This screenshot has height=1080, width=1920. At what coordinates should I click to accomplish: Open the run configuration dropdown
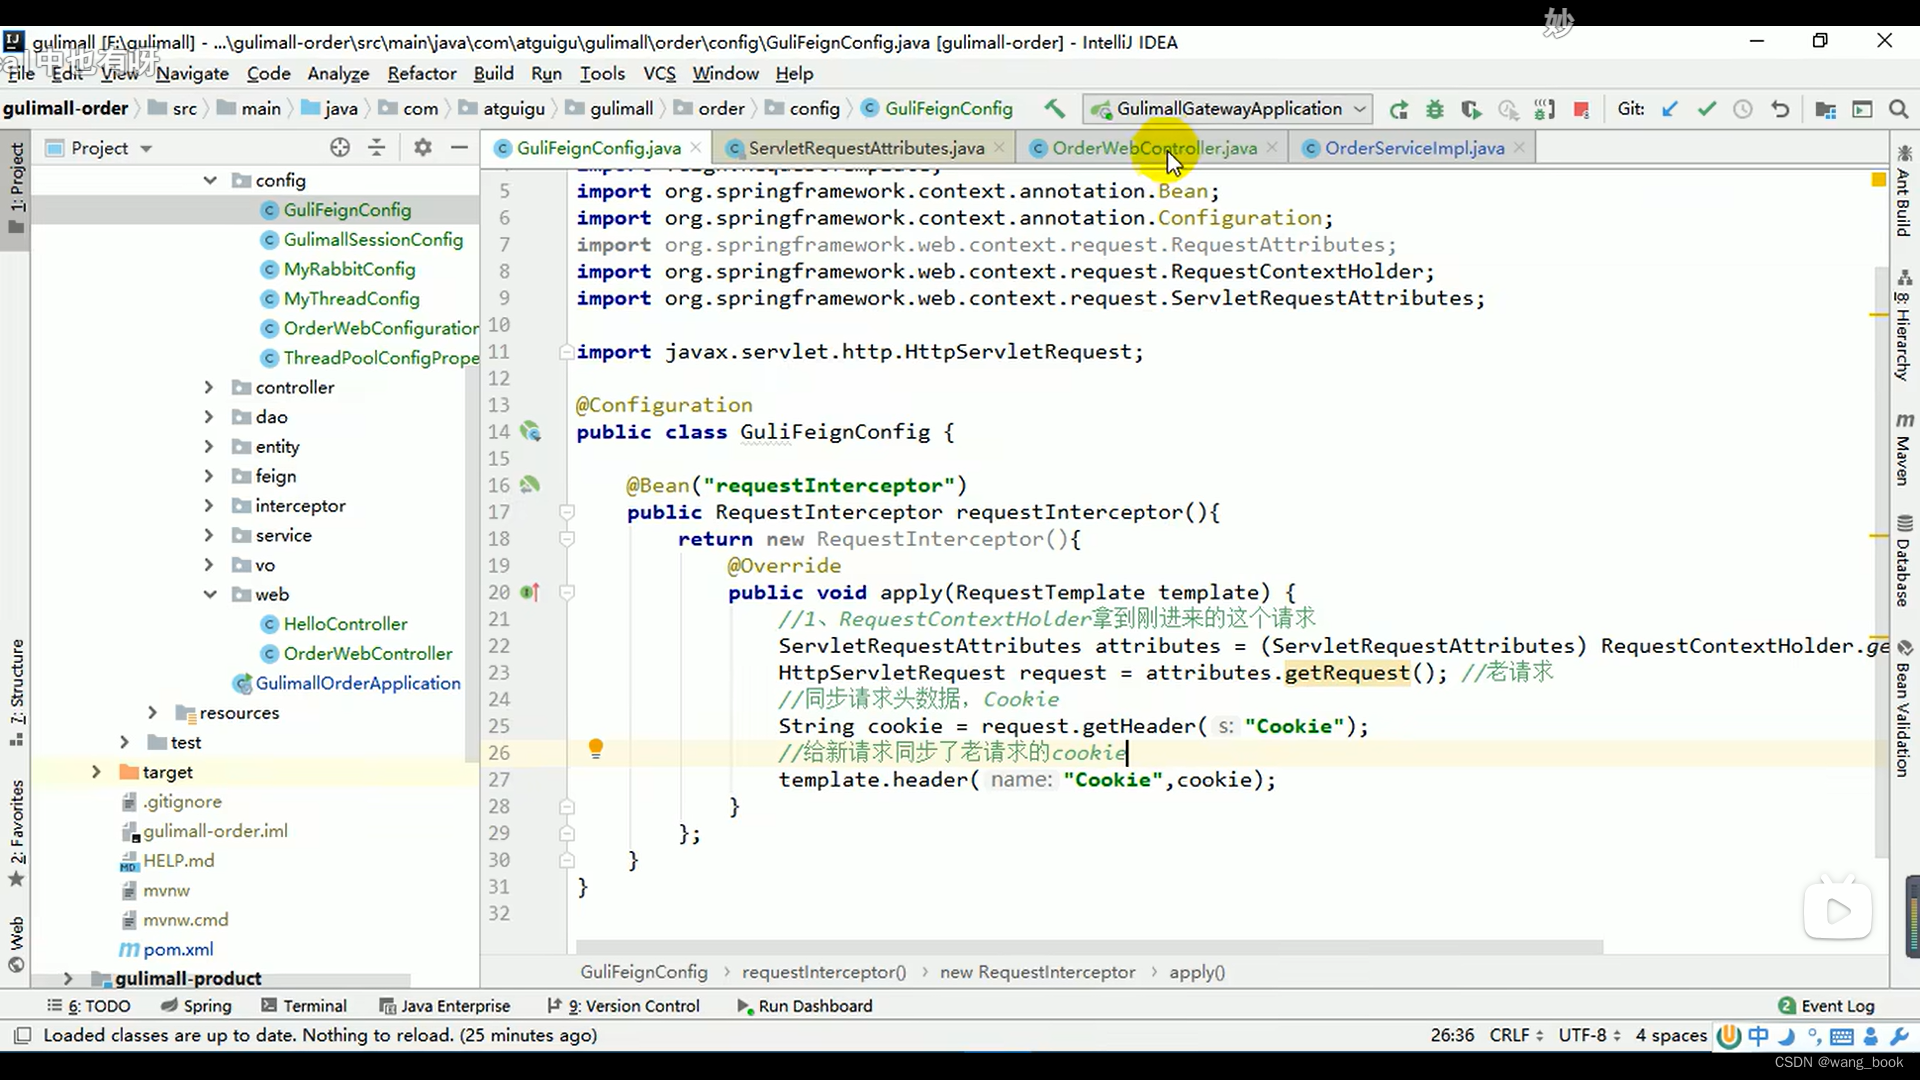click(1230, 109)
